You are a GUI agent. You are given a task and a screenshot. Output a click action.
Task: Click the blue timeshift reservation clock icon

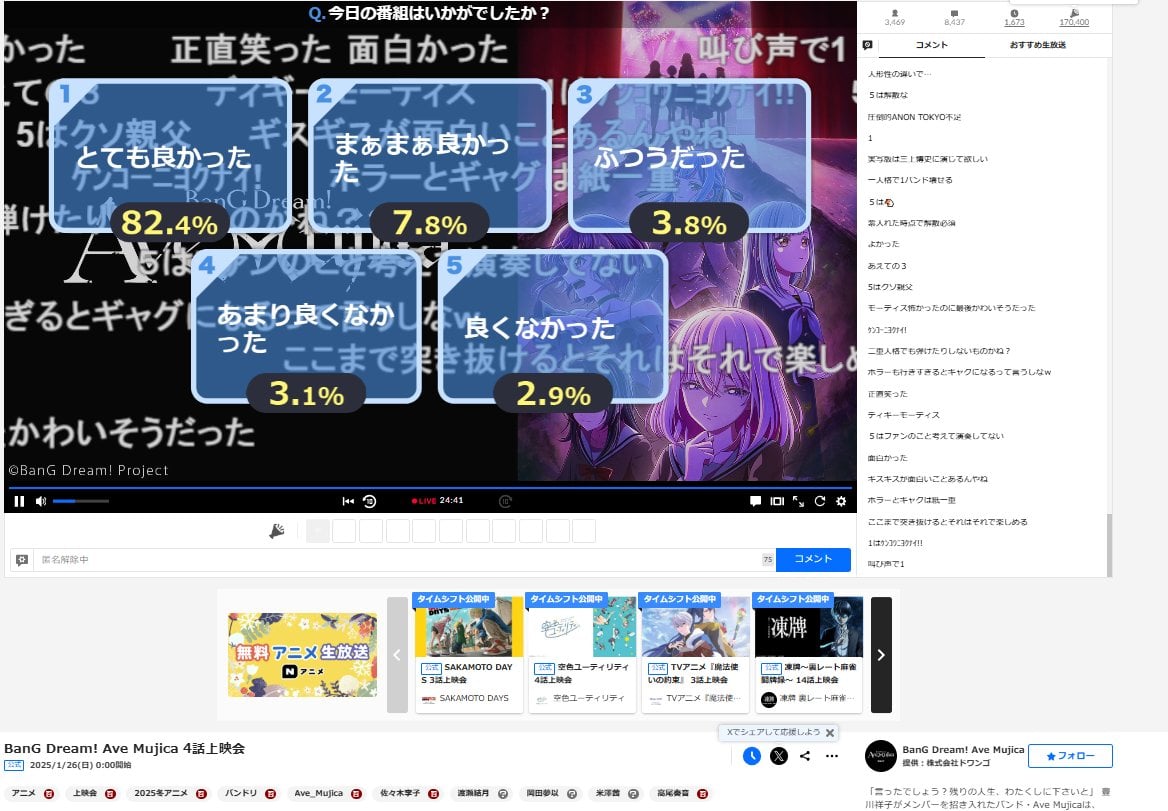[x=752, y=756]
